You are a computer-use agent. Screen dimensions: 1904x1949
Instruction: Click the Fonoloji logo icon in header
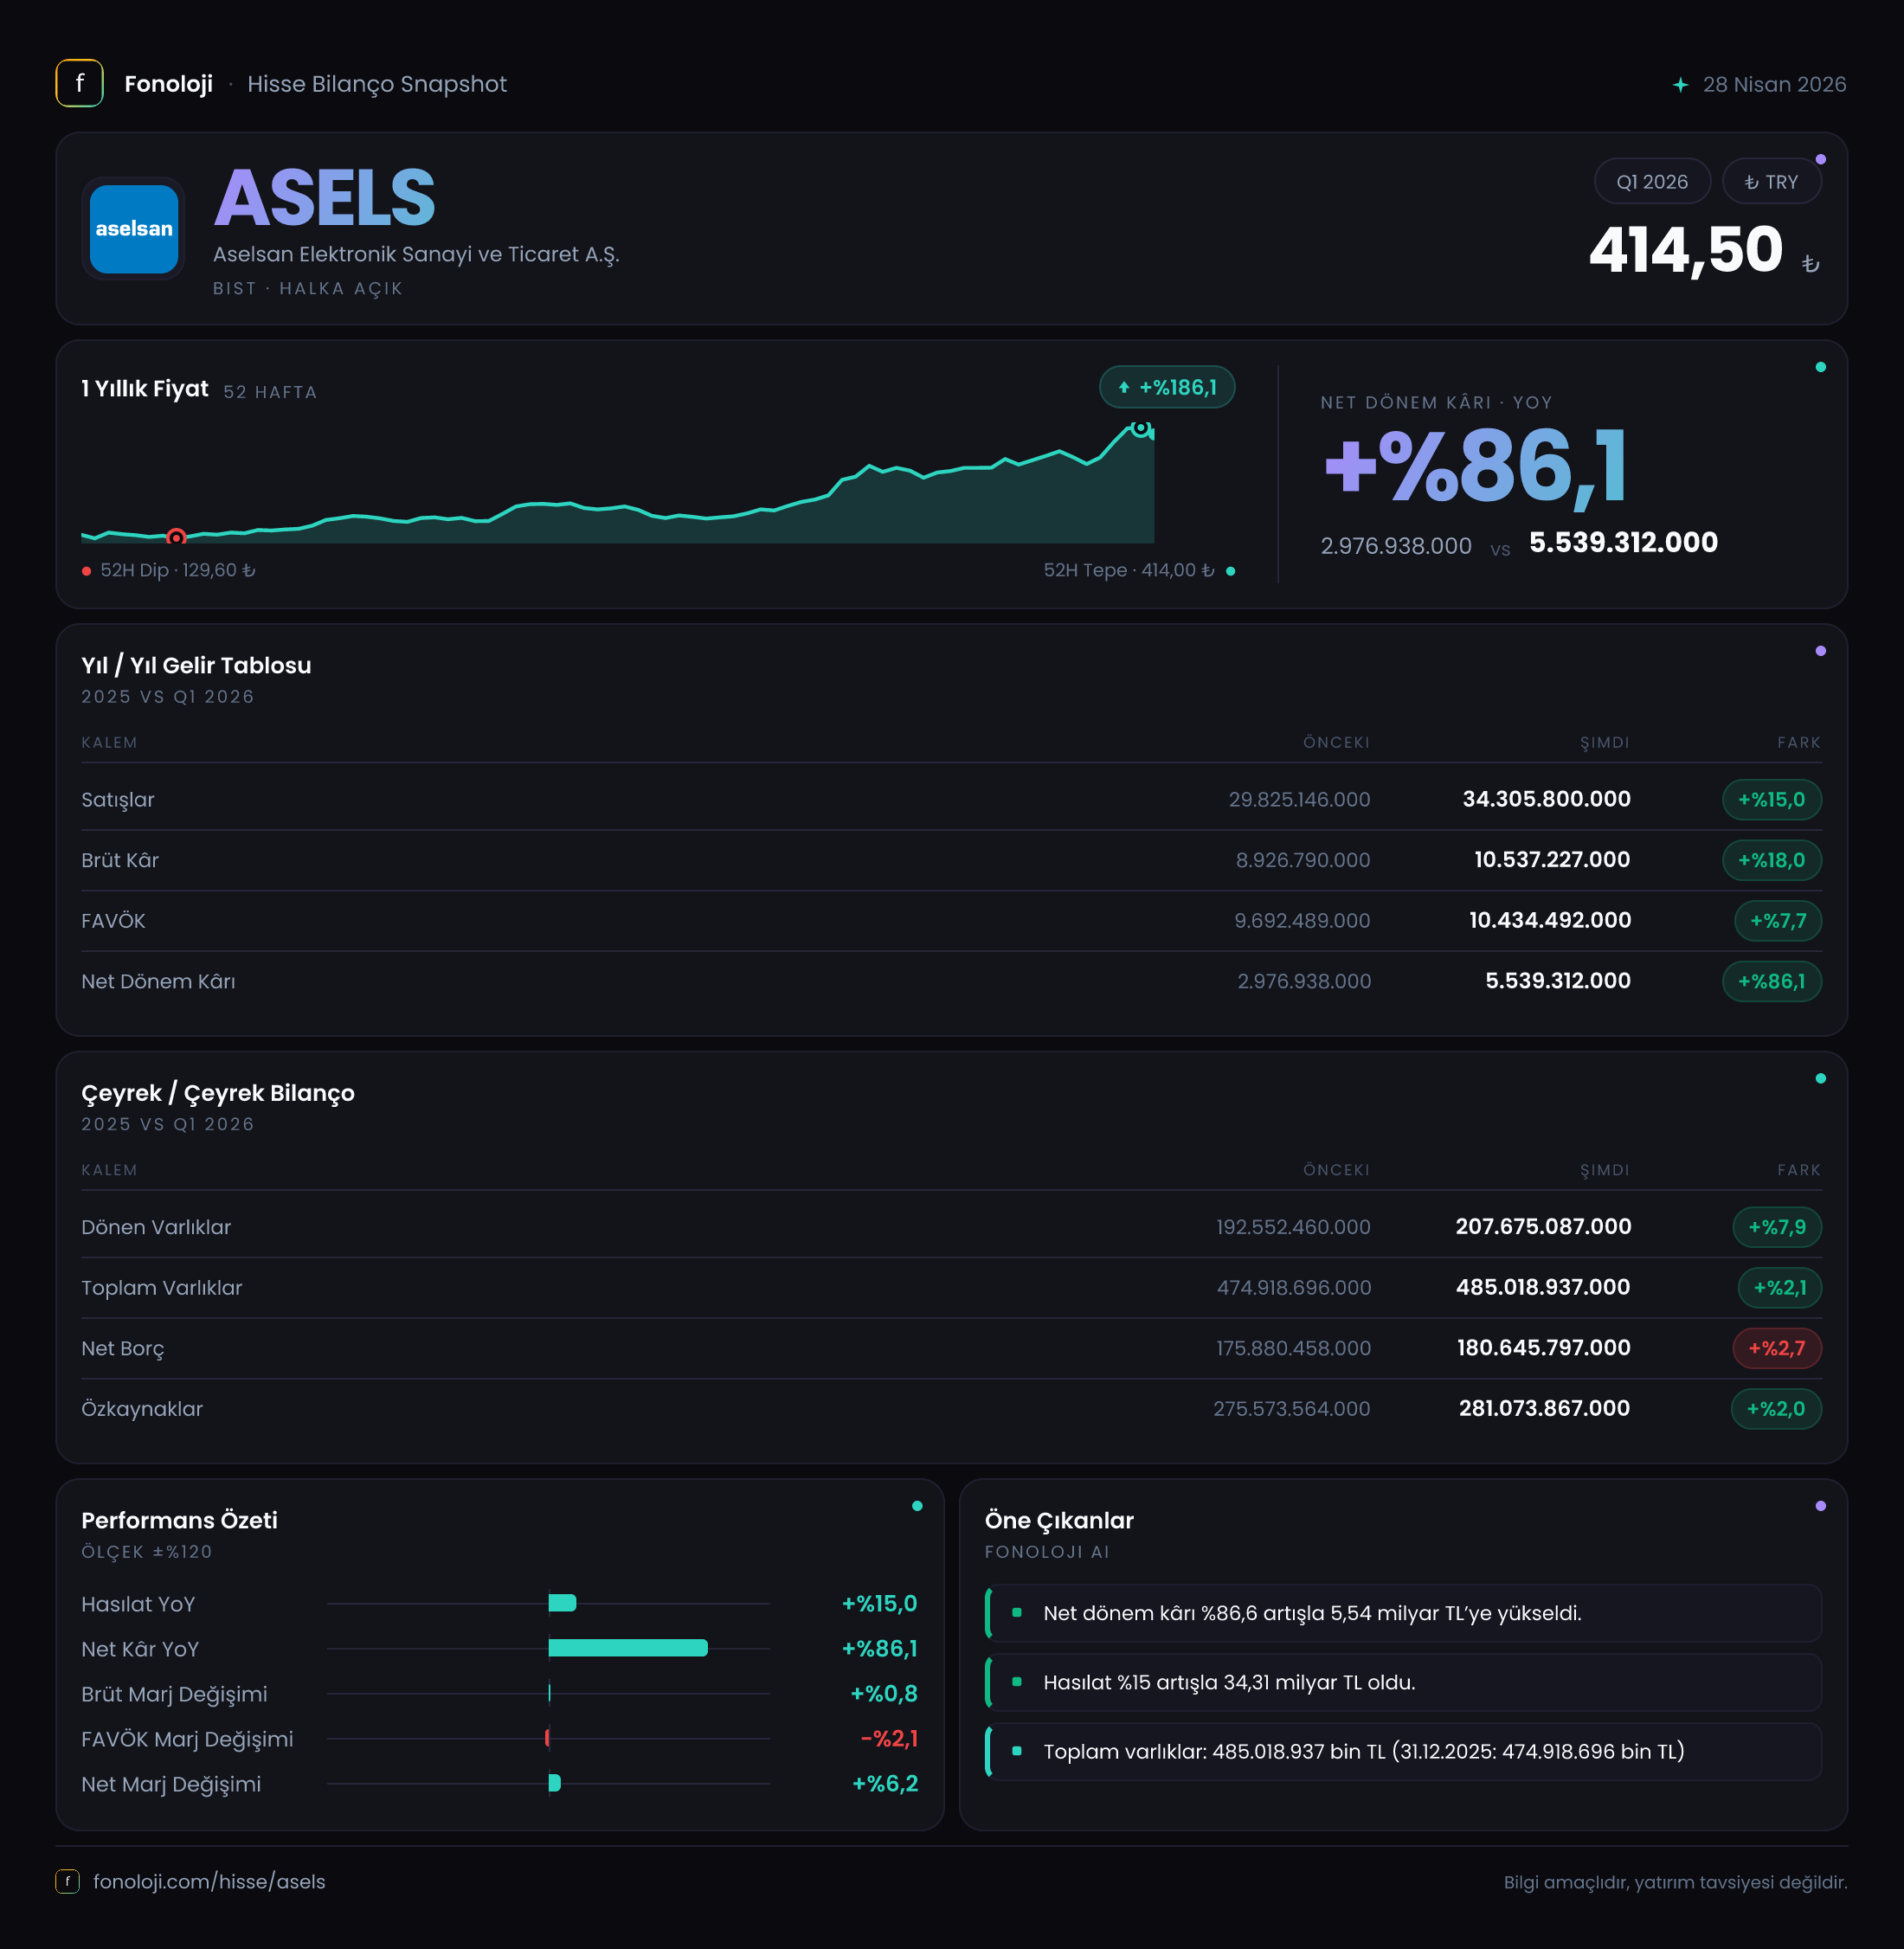click(79, 83)
